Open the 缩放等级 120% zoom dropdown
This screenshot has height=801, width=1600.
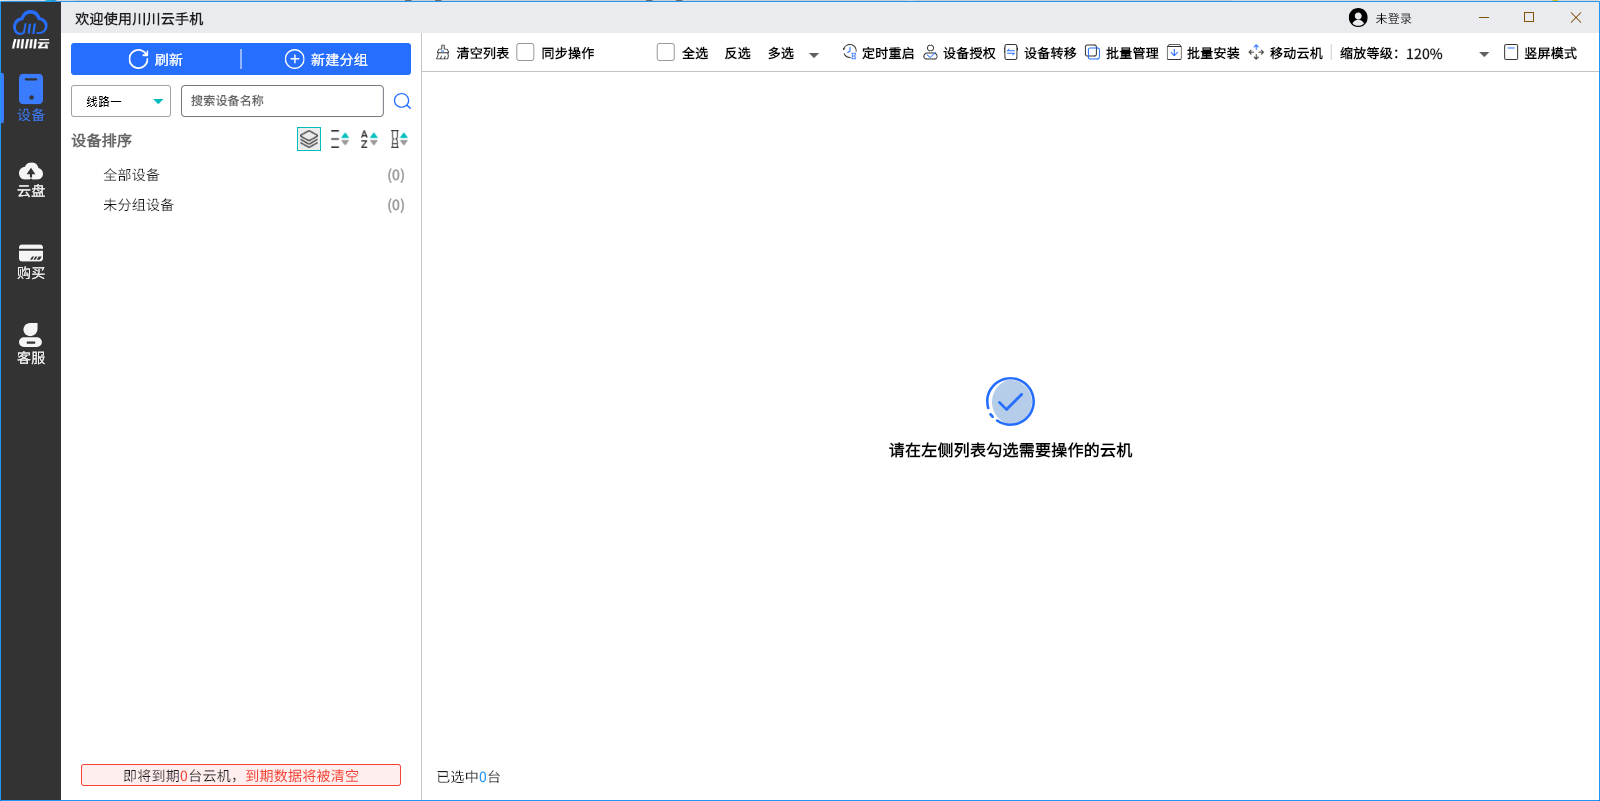tap(1483, 55)
